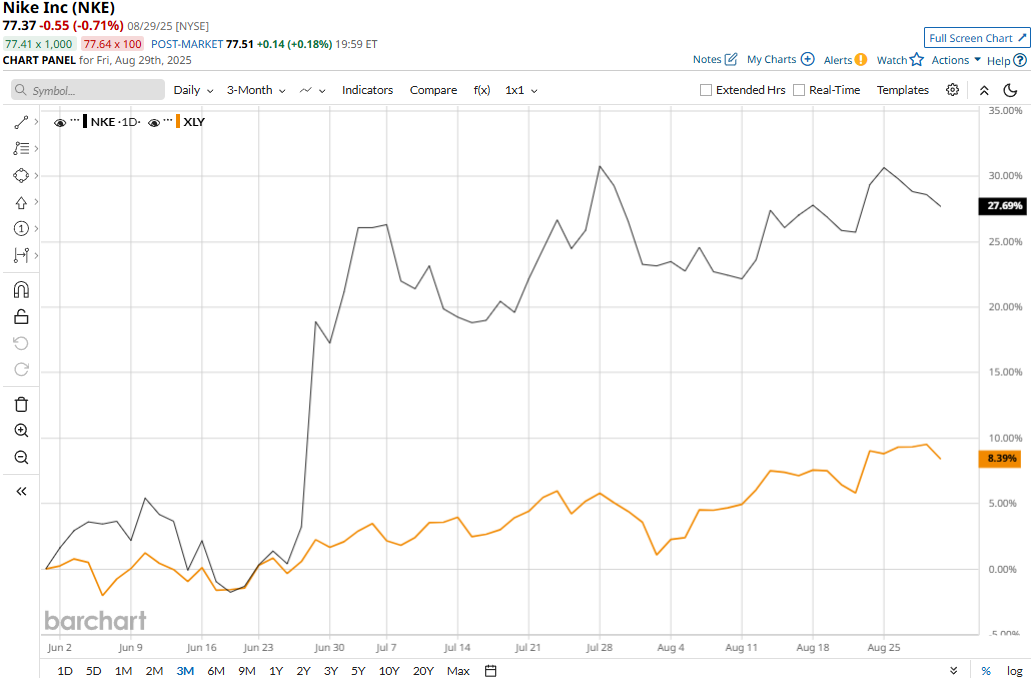The image size is (1032, 678).
Task: Select the price range measure tool
Action: [x=21, y=255]
